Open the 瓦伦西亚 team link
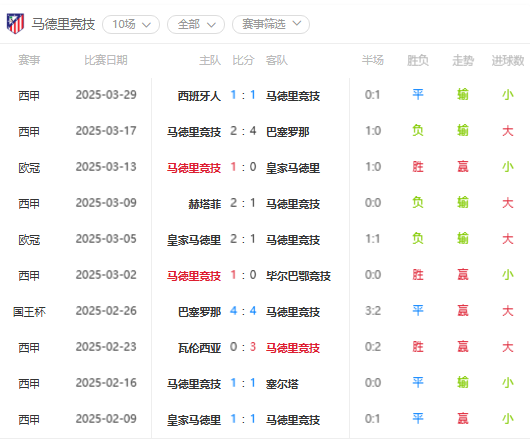The height and width of the screenshot is (442, 530). [x=199, y=348]
